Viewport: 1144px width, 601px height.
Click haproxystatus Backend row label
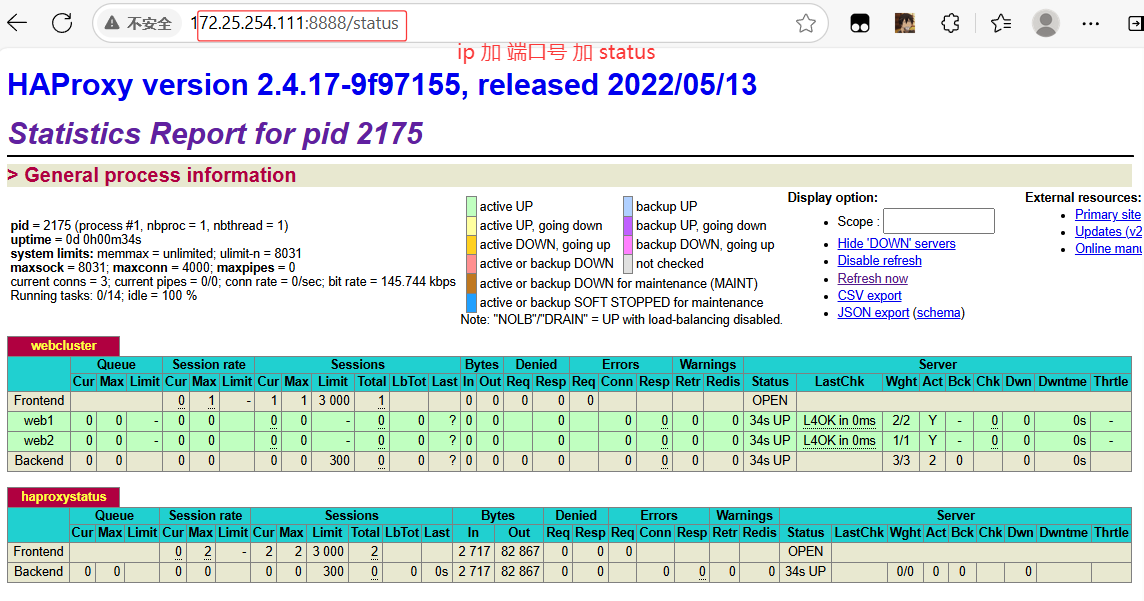39,572
